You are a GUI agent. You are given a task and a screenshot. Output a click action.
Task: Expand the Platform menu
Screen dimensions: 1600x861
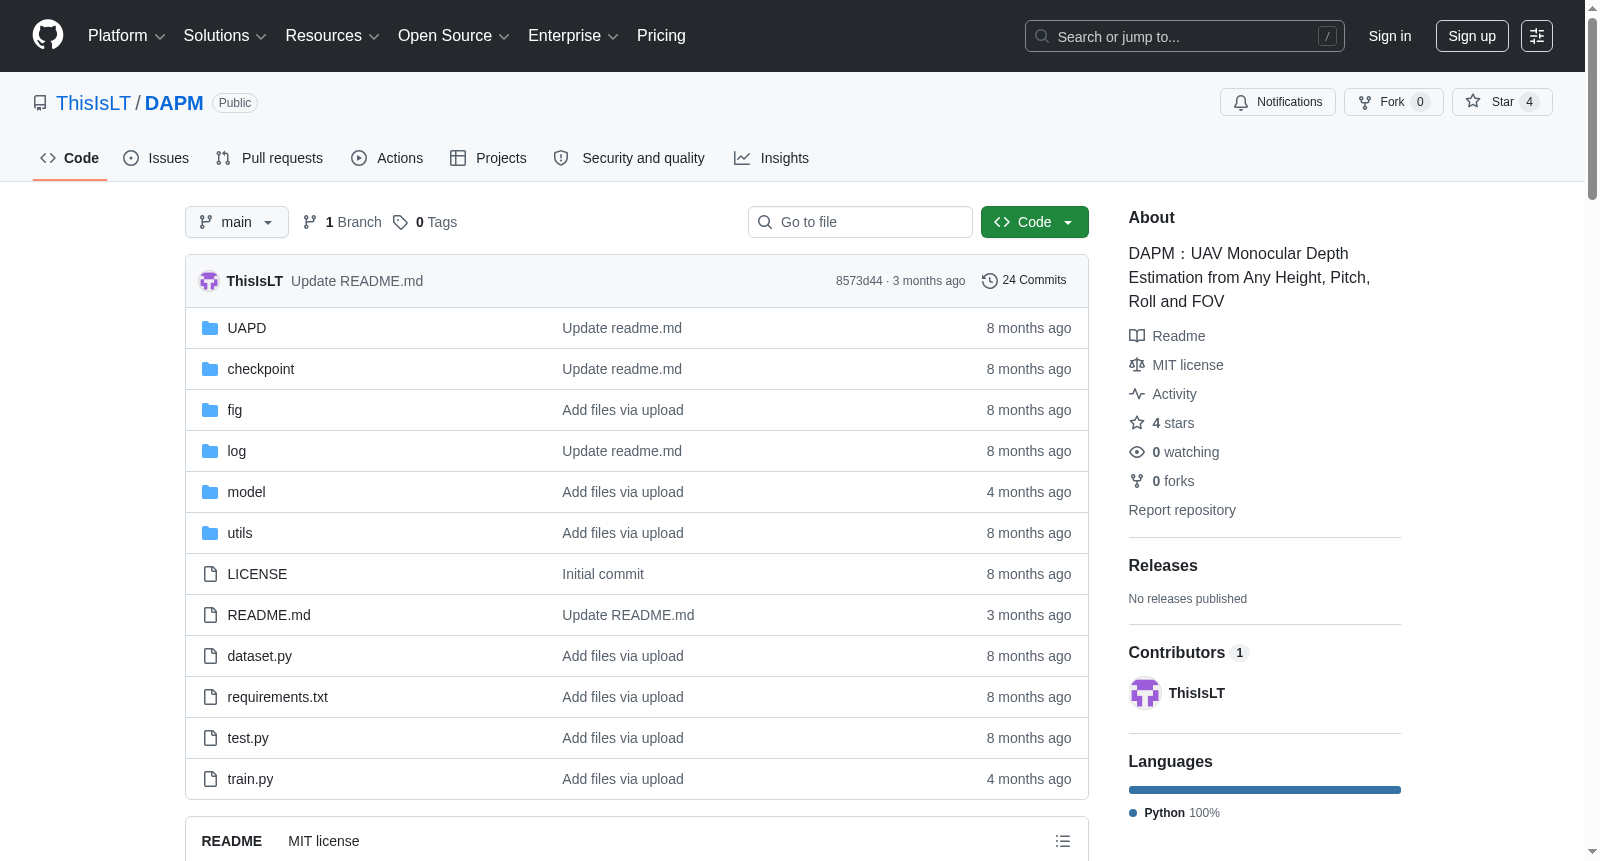(127, 36)
